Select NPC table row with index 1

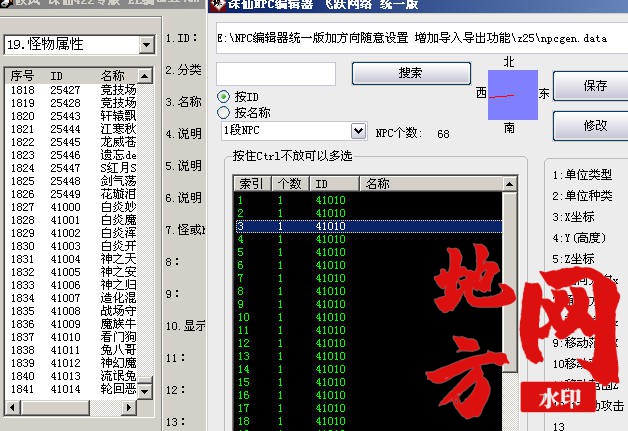coord(368,200)
